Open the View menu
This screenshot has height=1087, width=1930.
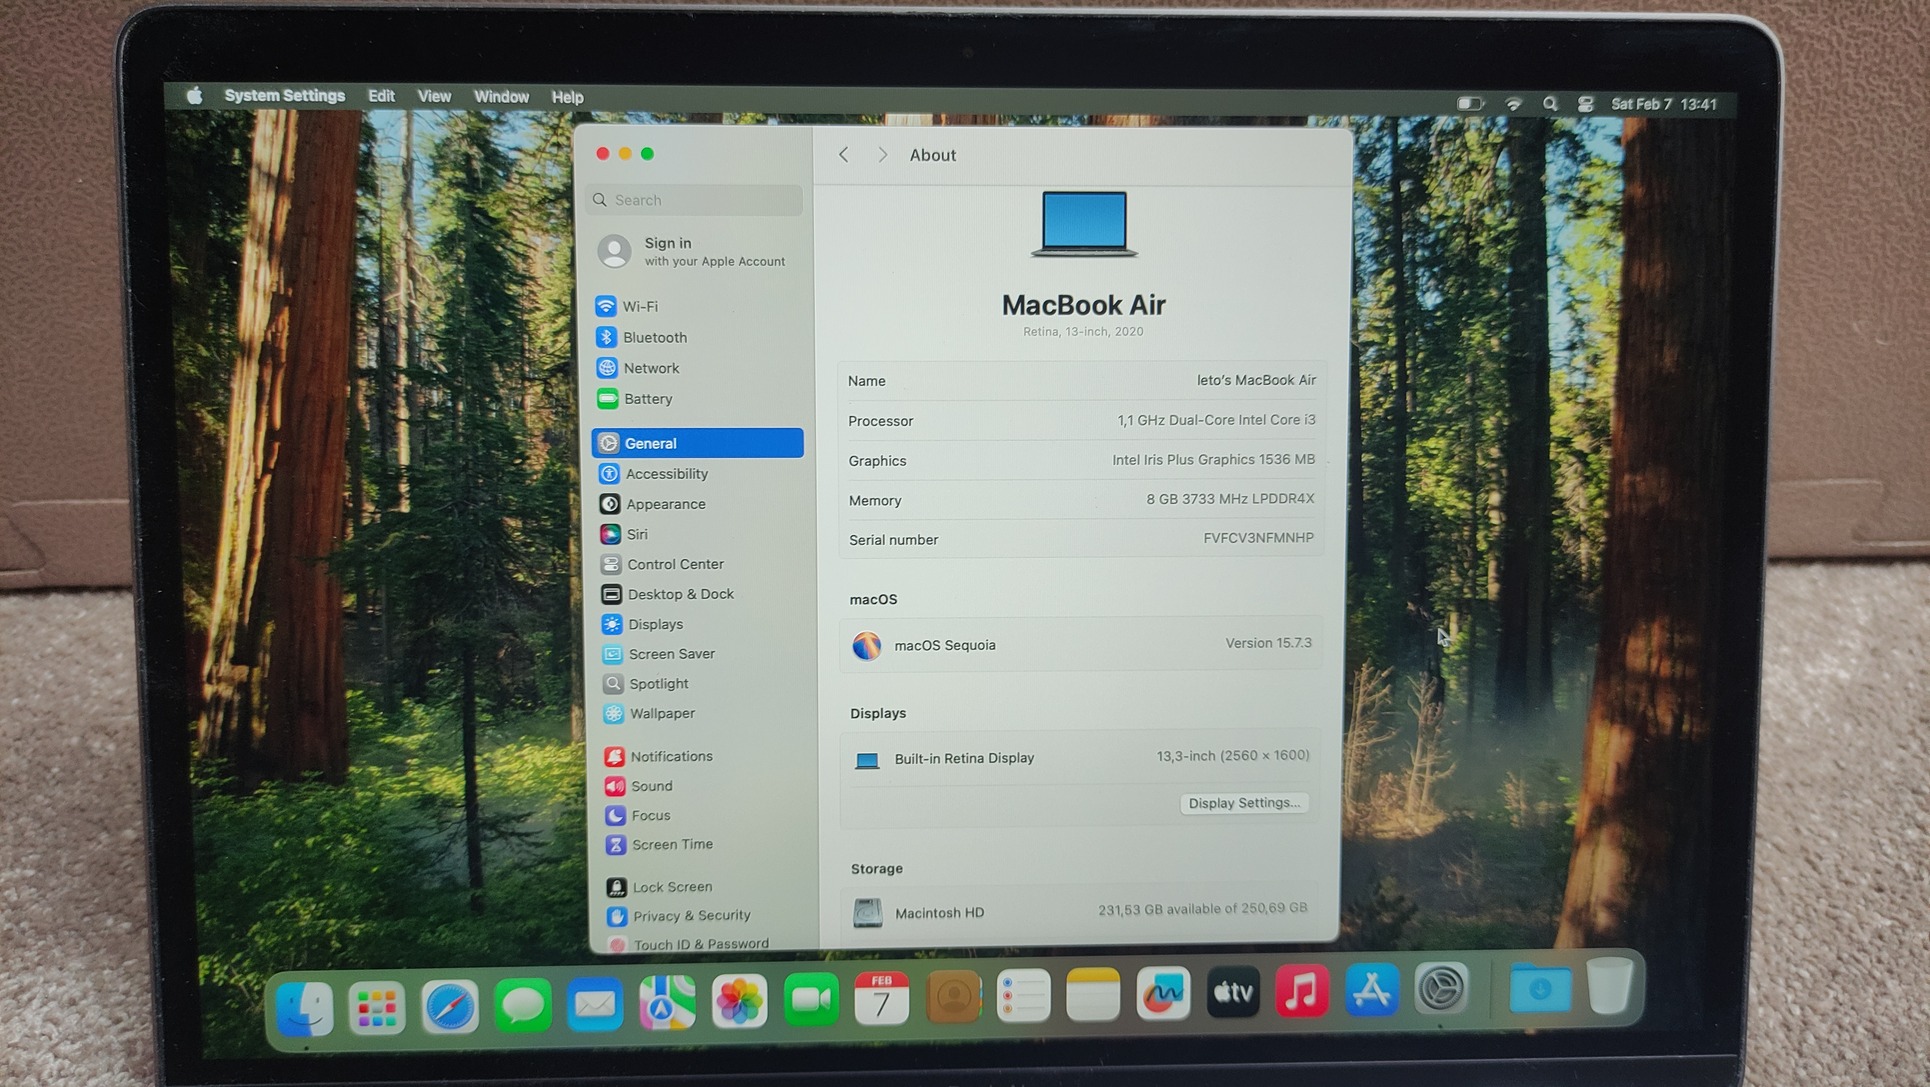(x=434, y=97)
